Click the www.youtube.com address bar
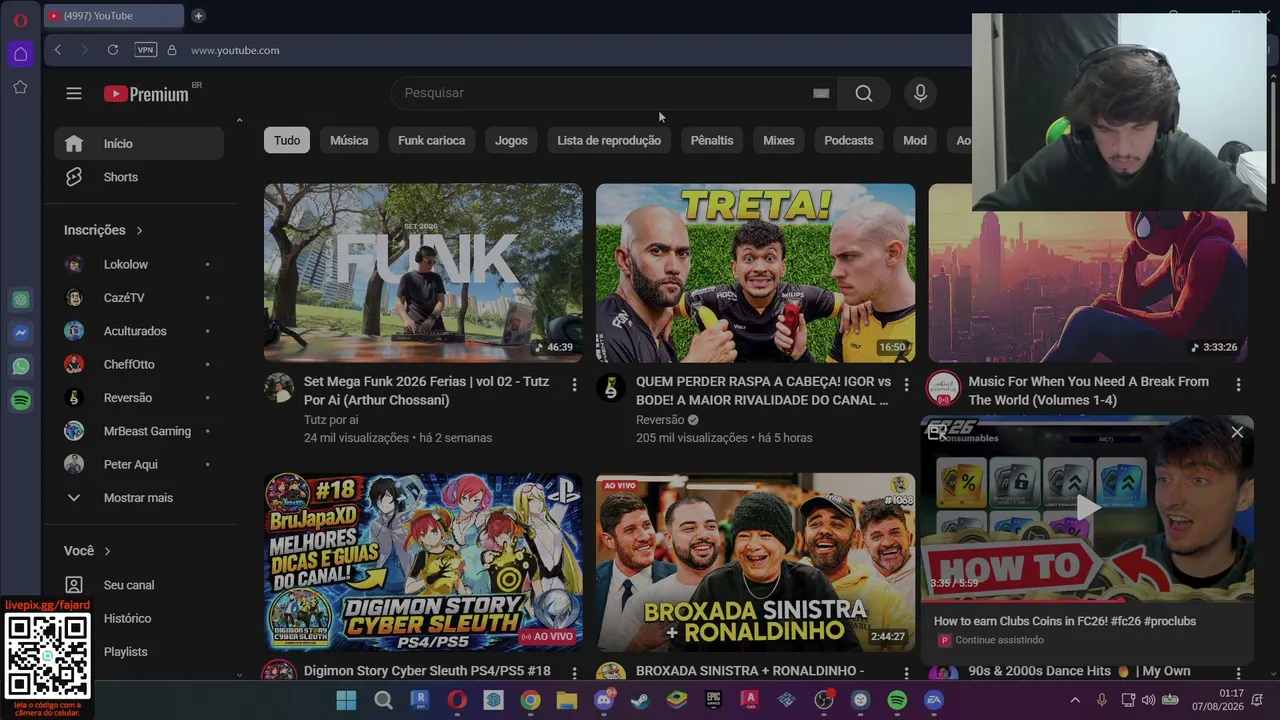 coord(235,50)
